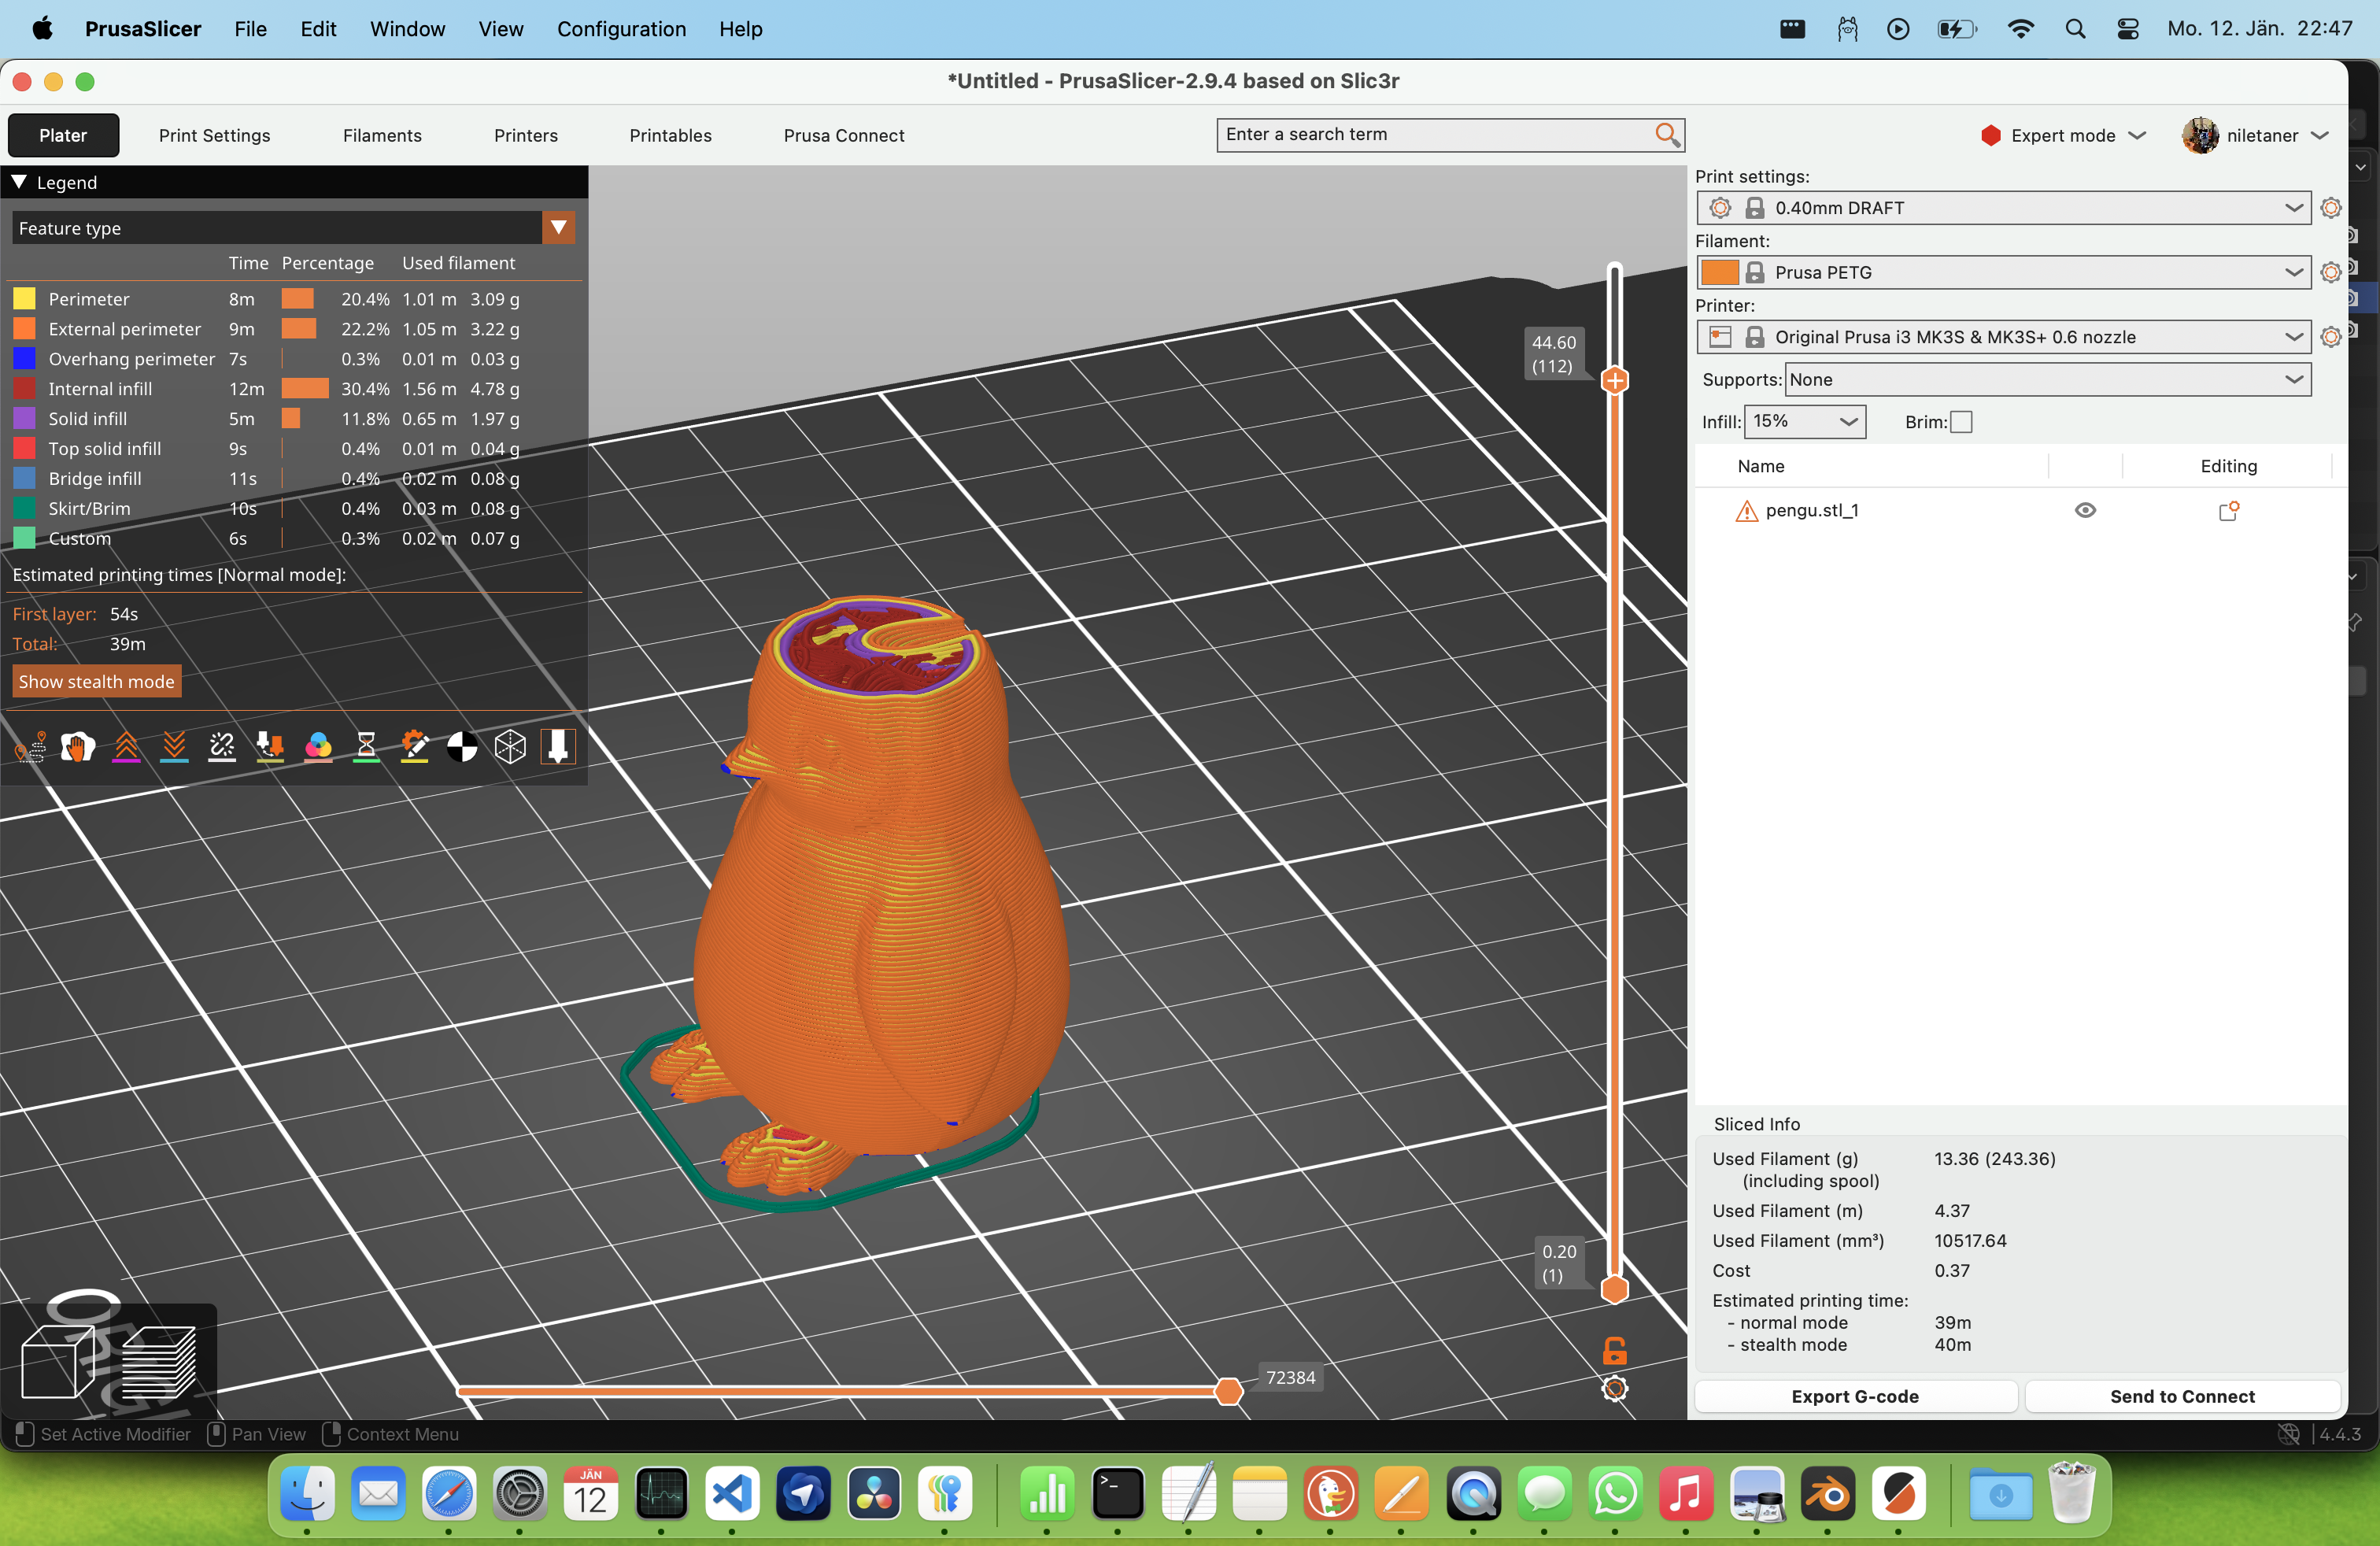Viewport: 2380px width, 1546px height.
Task: Click the Expert mode red hexagon icon
Action: point(1990,135)
